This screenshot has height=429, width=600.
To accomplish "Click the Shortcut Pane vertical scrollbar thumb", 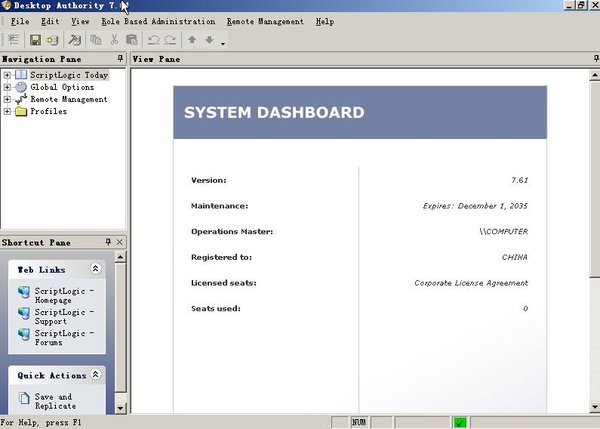I will [120, 327].
